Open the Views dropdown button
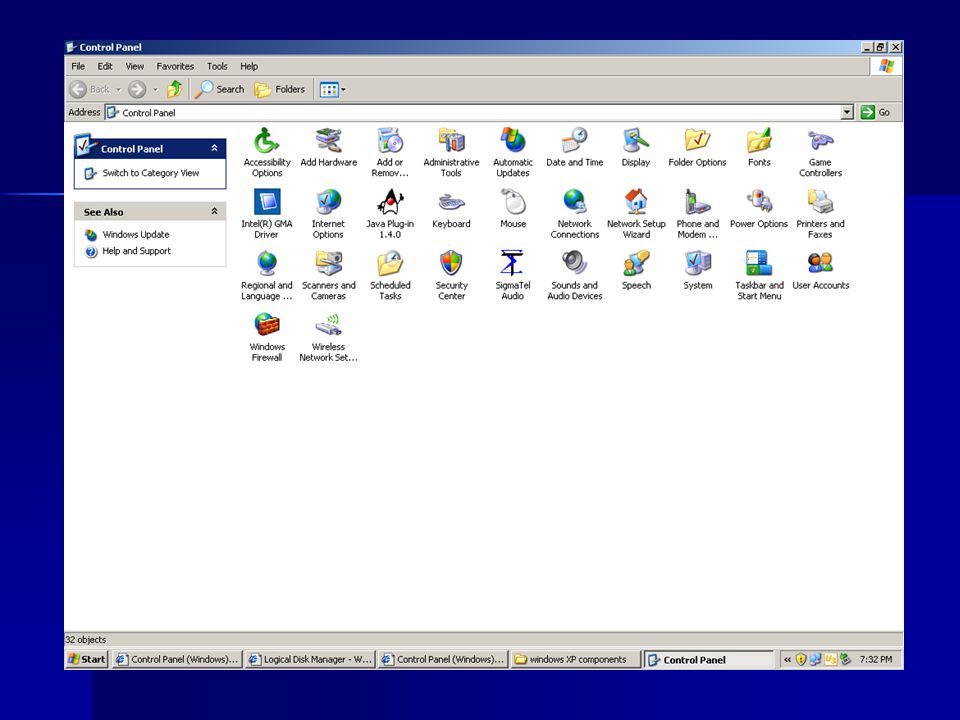The width and height of the screenshot is (960, 720). [332, 89]
